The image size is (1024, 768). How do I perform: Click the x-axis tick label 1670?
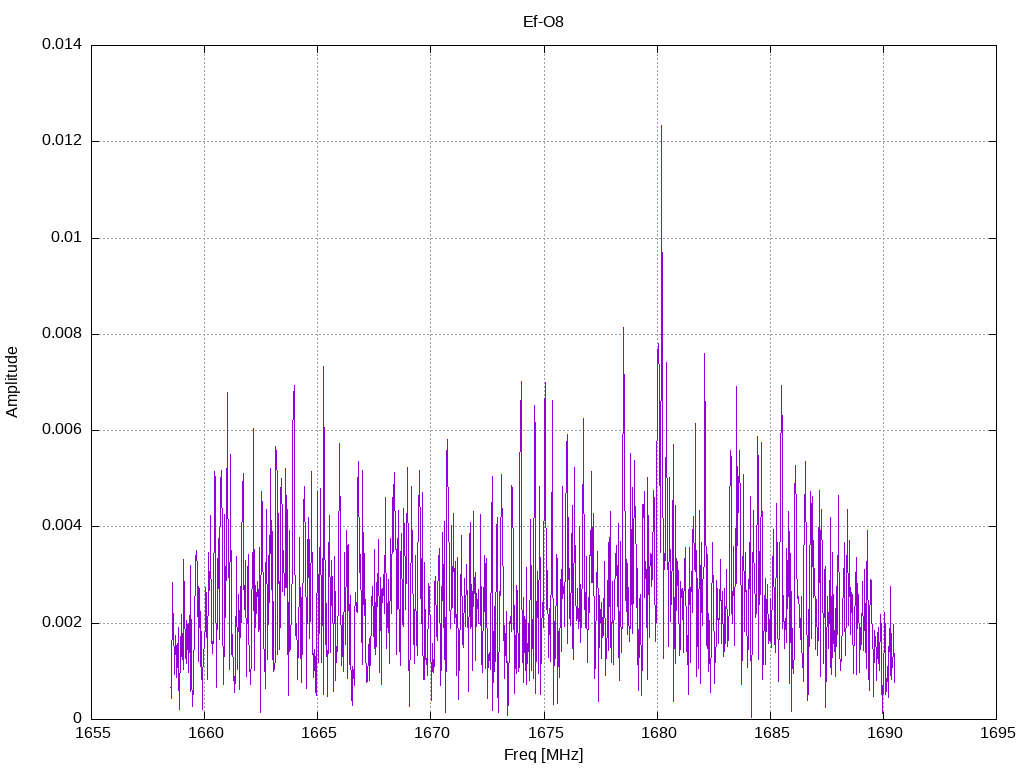point(432,733)
